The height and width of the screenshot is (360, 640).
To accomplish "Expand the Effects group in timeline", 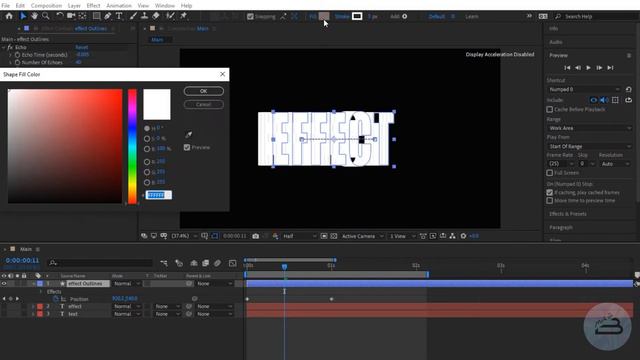I will tap(40, 291).
